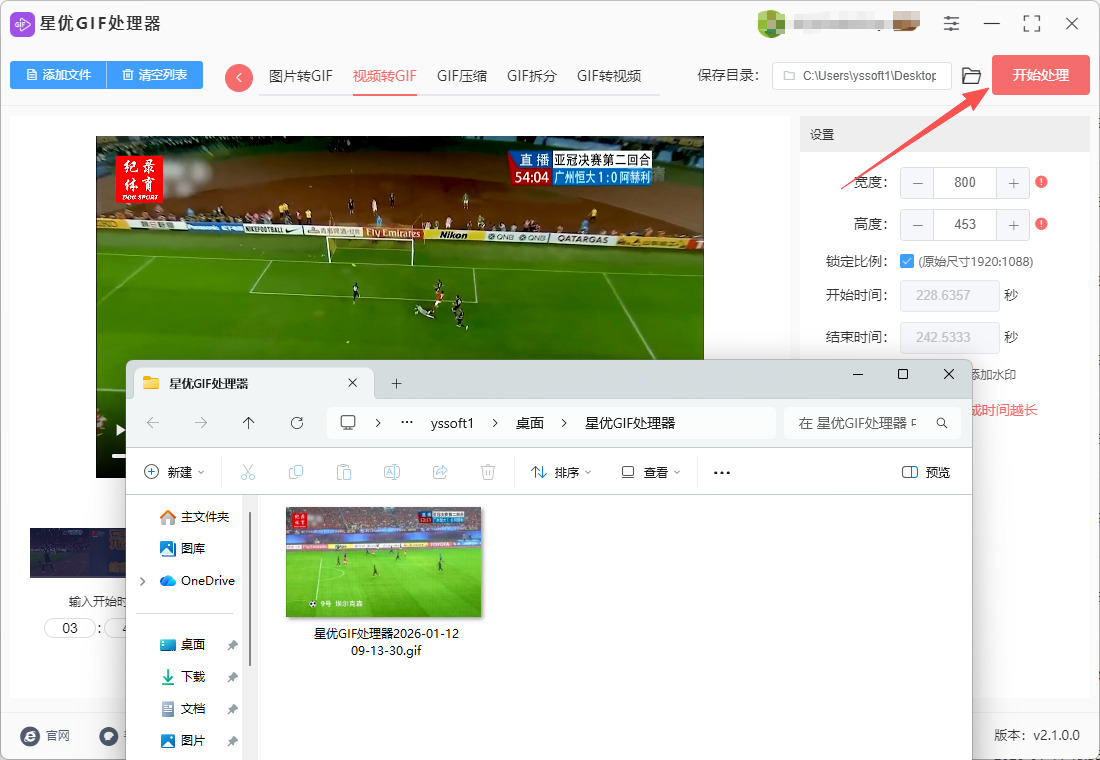Click the Explorer up arrow
The image size is (1100, 760).
click(248, 422)
